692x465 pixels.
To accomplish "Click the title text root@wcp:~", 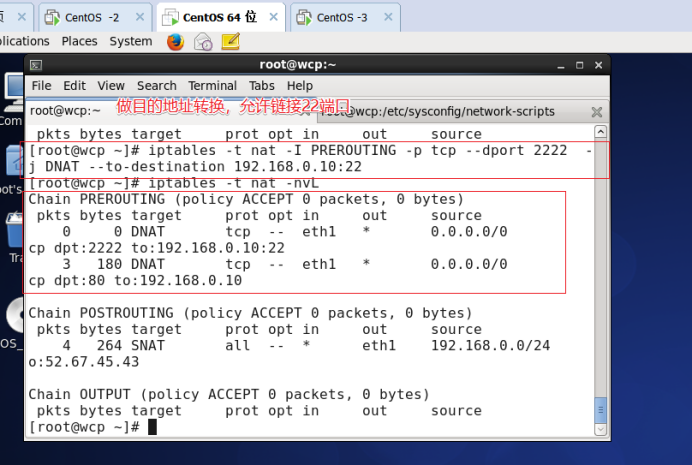I will (297, 65).
